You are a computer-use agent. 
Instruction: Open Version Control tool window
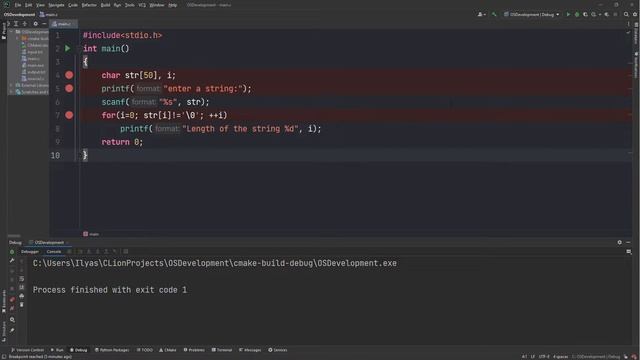click(x=27, y=350)
